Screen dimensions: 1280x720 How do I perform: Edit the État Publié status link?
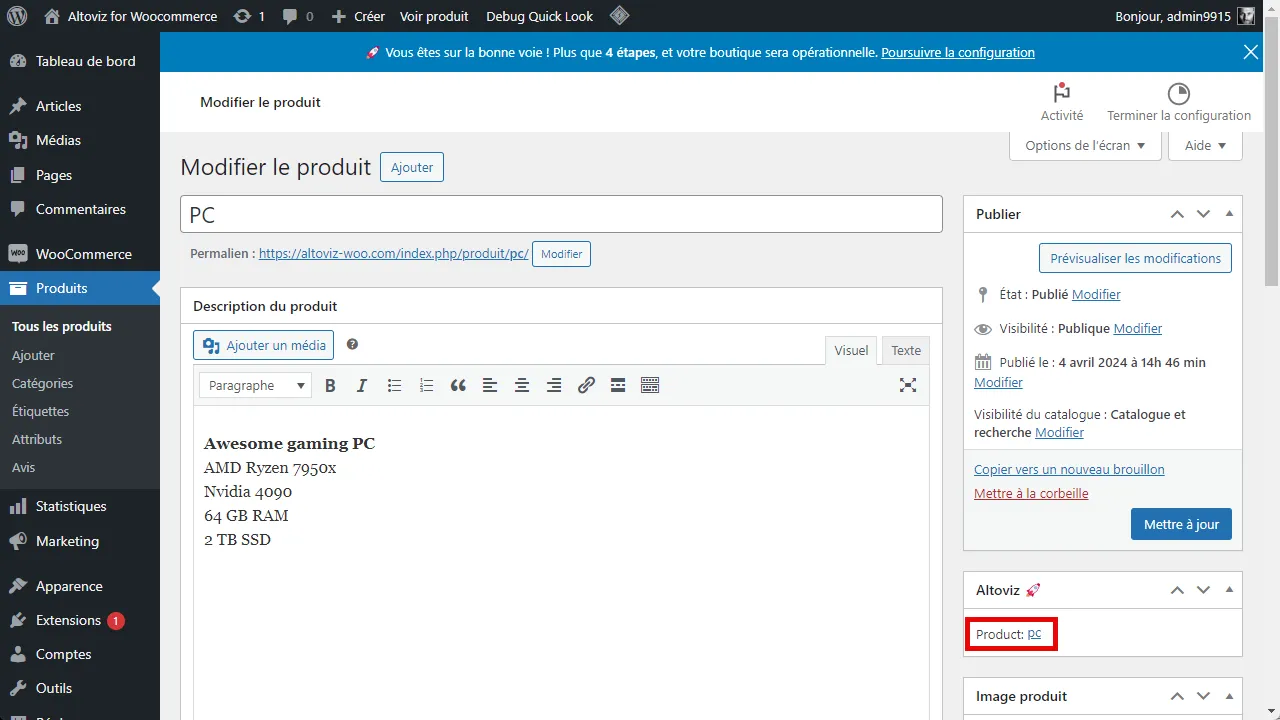click(x=1096, y=294)
